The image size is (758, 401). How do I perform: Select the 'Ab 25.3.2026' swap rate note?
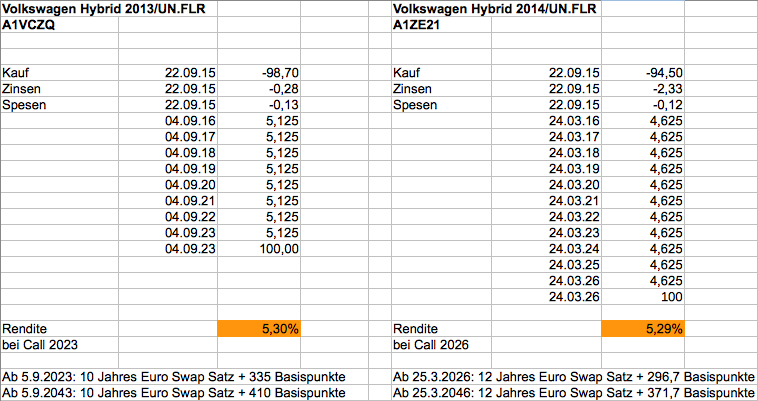[574, 377]
